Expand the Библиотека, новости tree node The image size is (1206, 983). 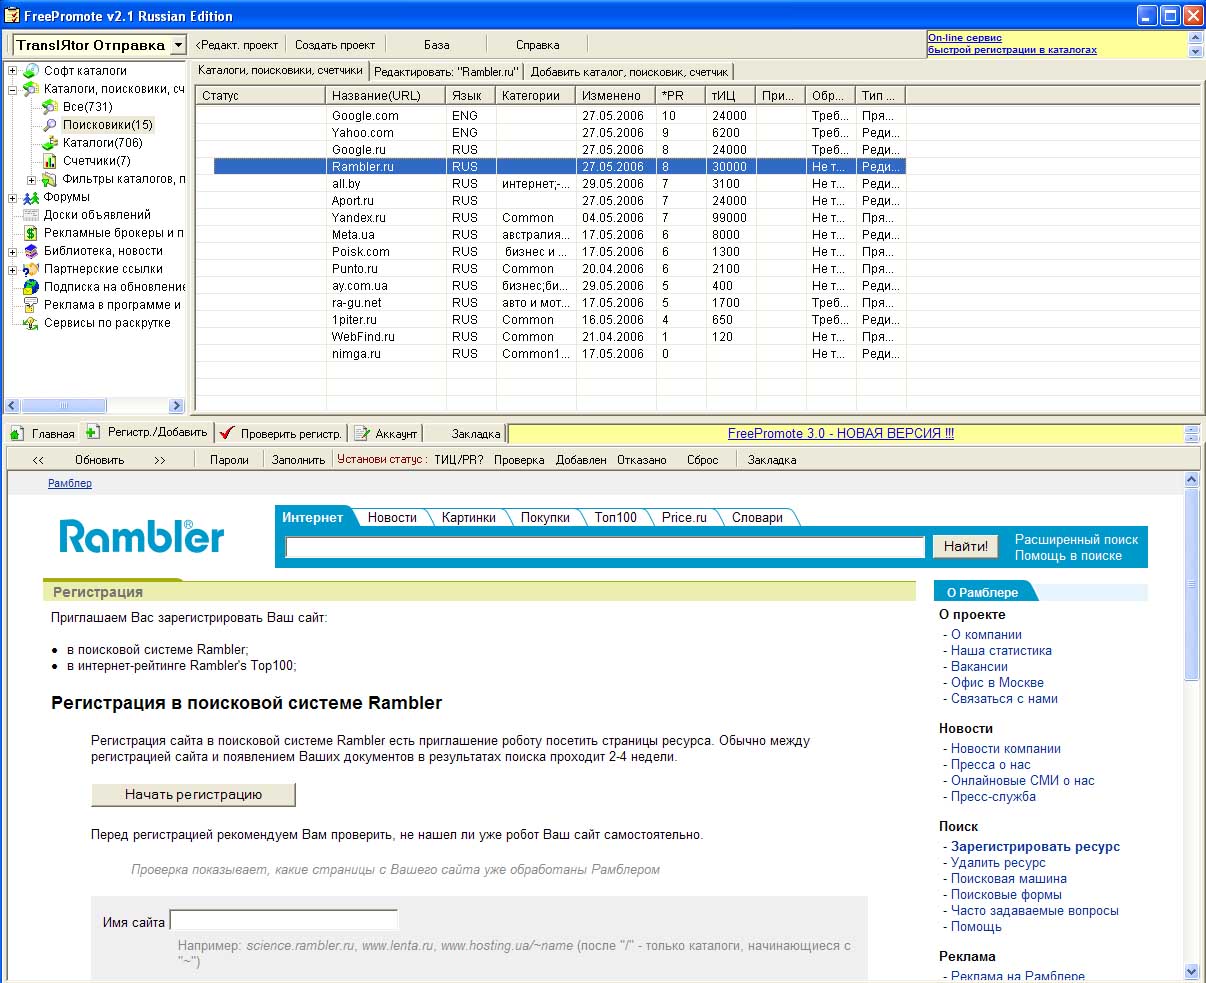(x=13, y=252)
